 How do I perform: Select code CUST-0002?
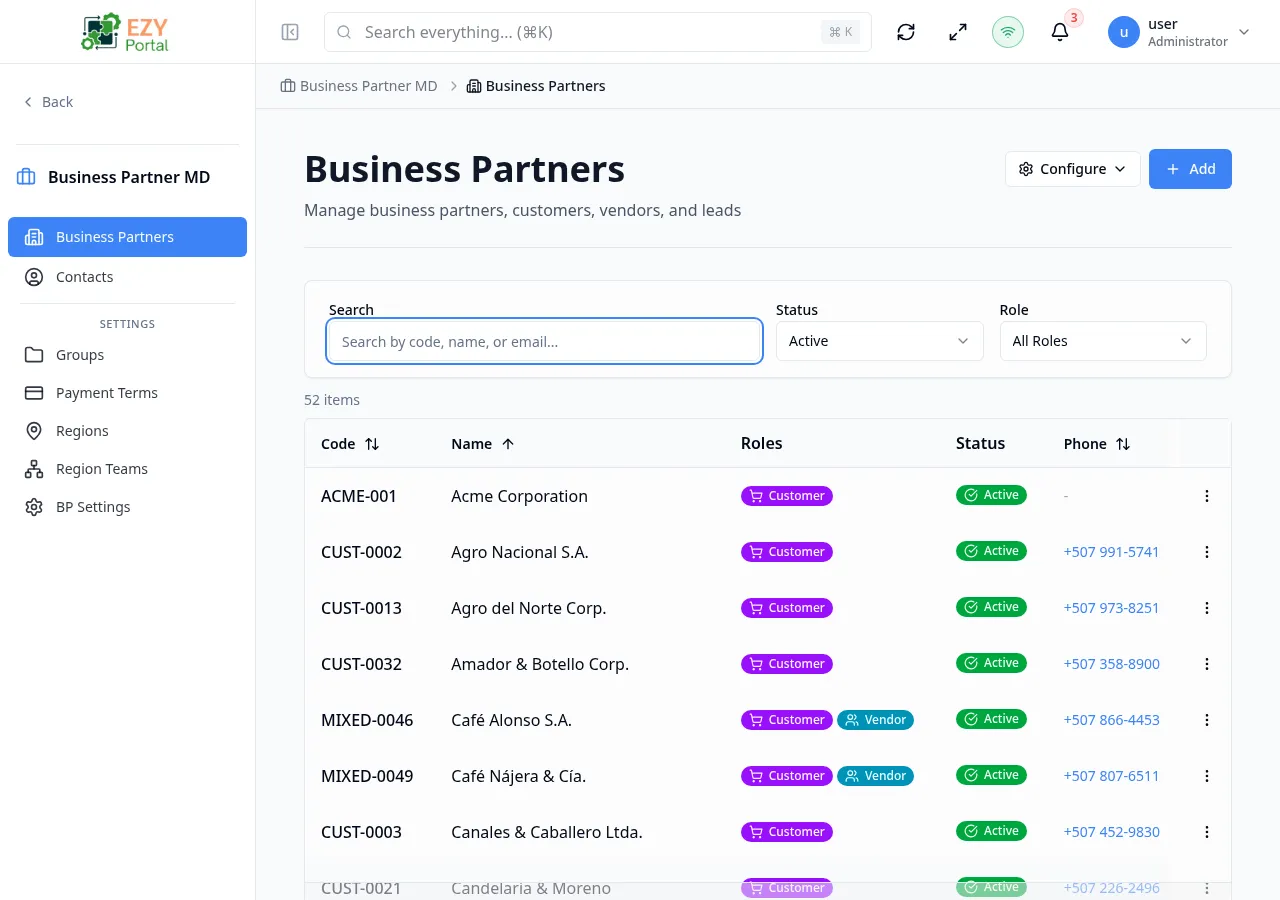361,552
